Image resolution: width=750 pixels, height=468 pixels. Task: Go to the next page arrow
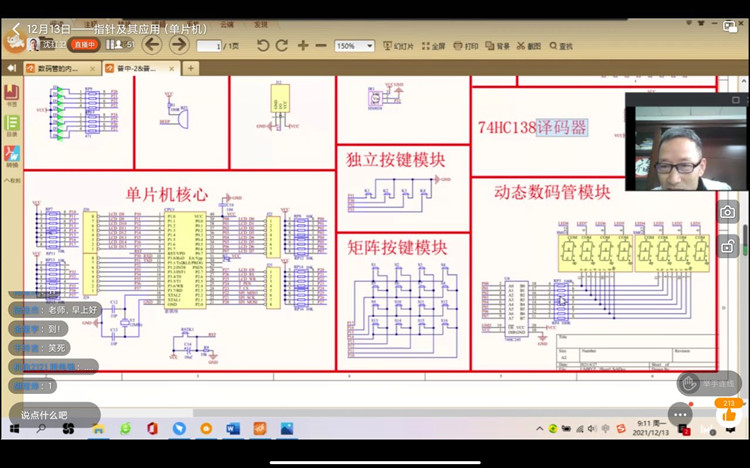pos(179,45)
